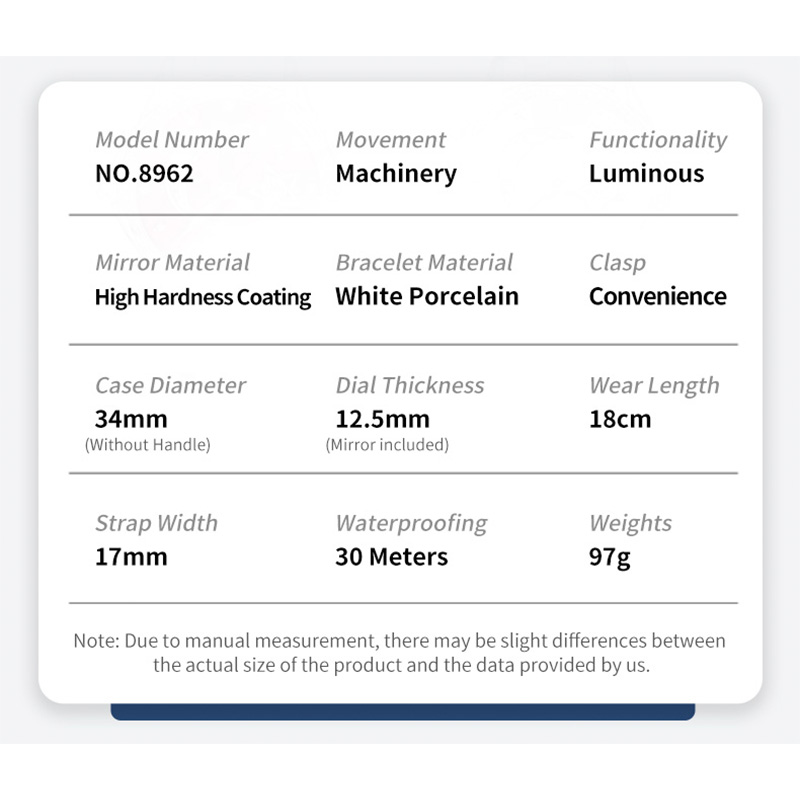
Task: Click the Movement heading
Action: (x=391, y=140)
